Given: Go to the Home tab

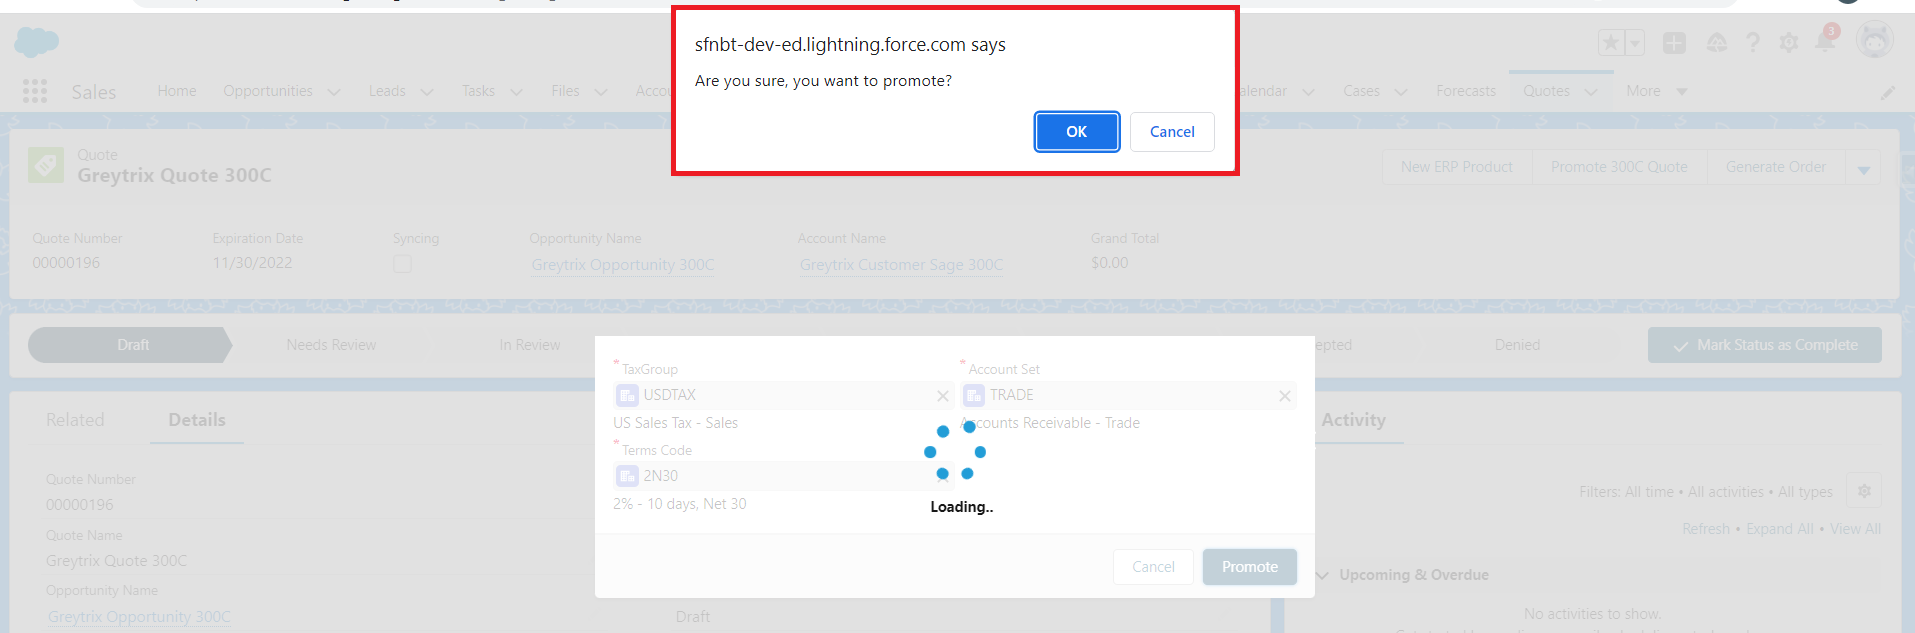Looking at the screenshot, I should click(x=177, y=91).
